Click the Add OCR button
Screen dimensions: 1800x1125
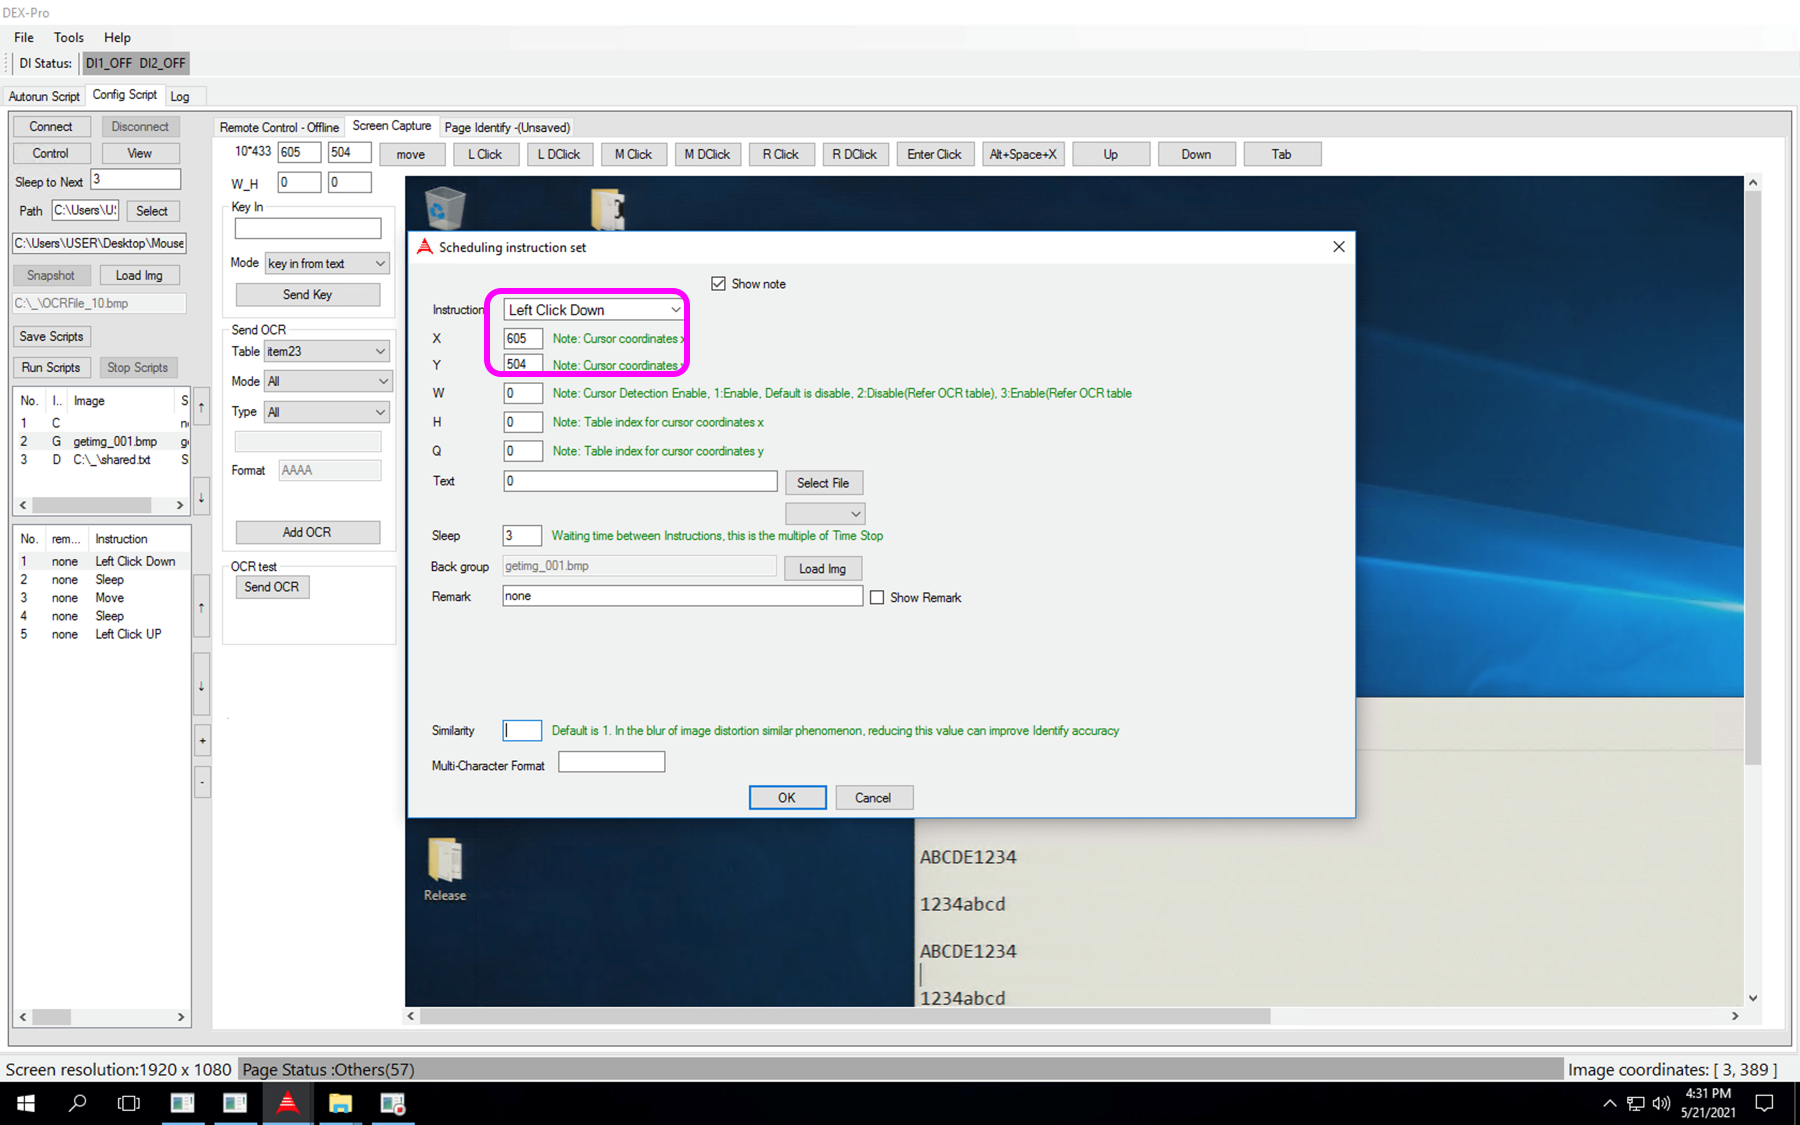(307, 532)
